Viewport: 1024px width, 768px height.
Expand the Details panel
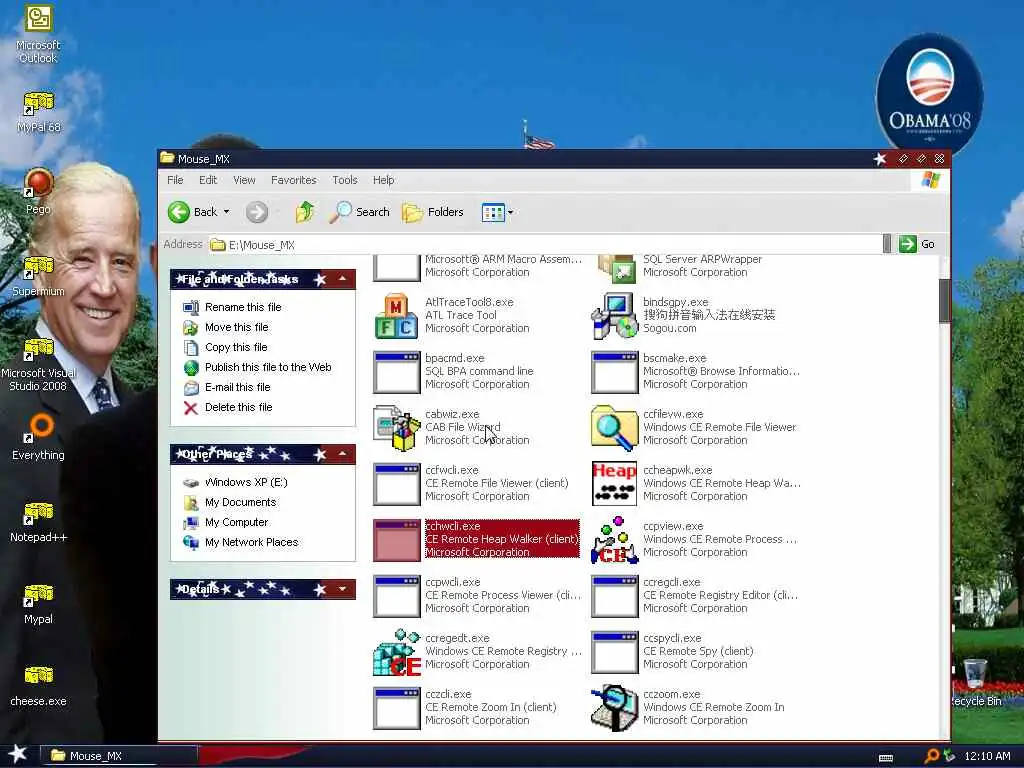point(342,589)
